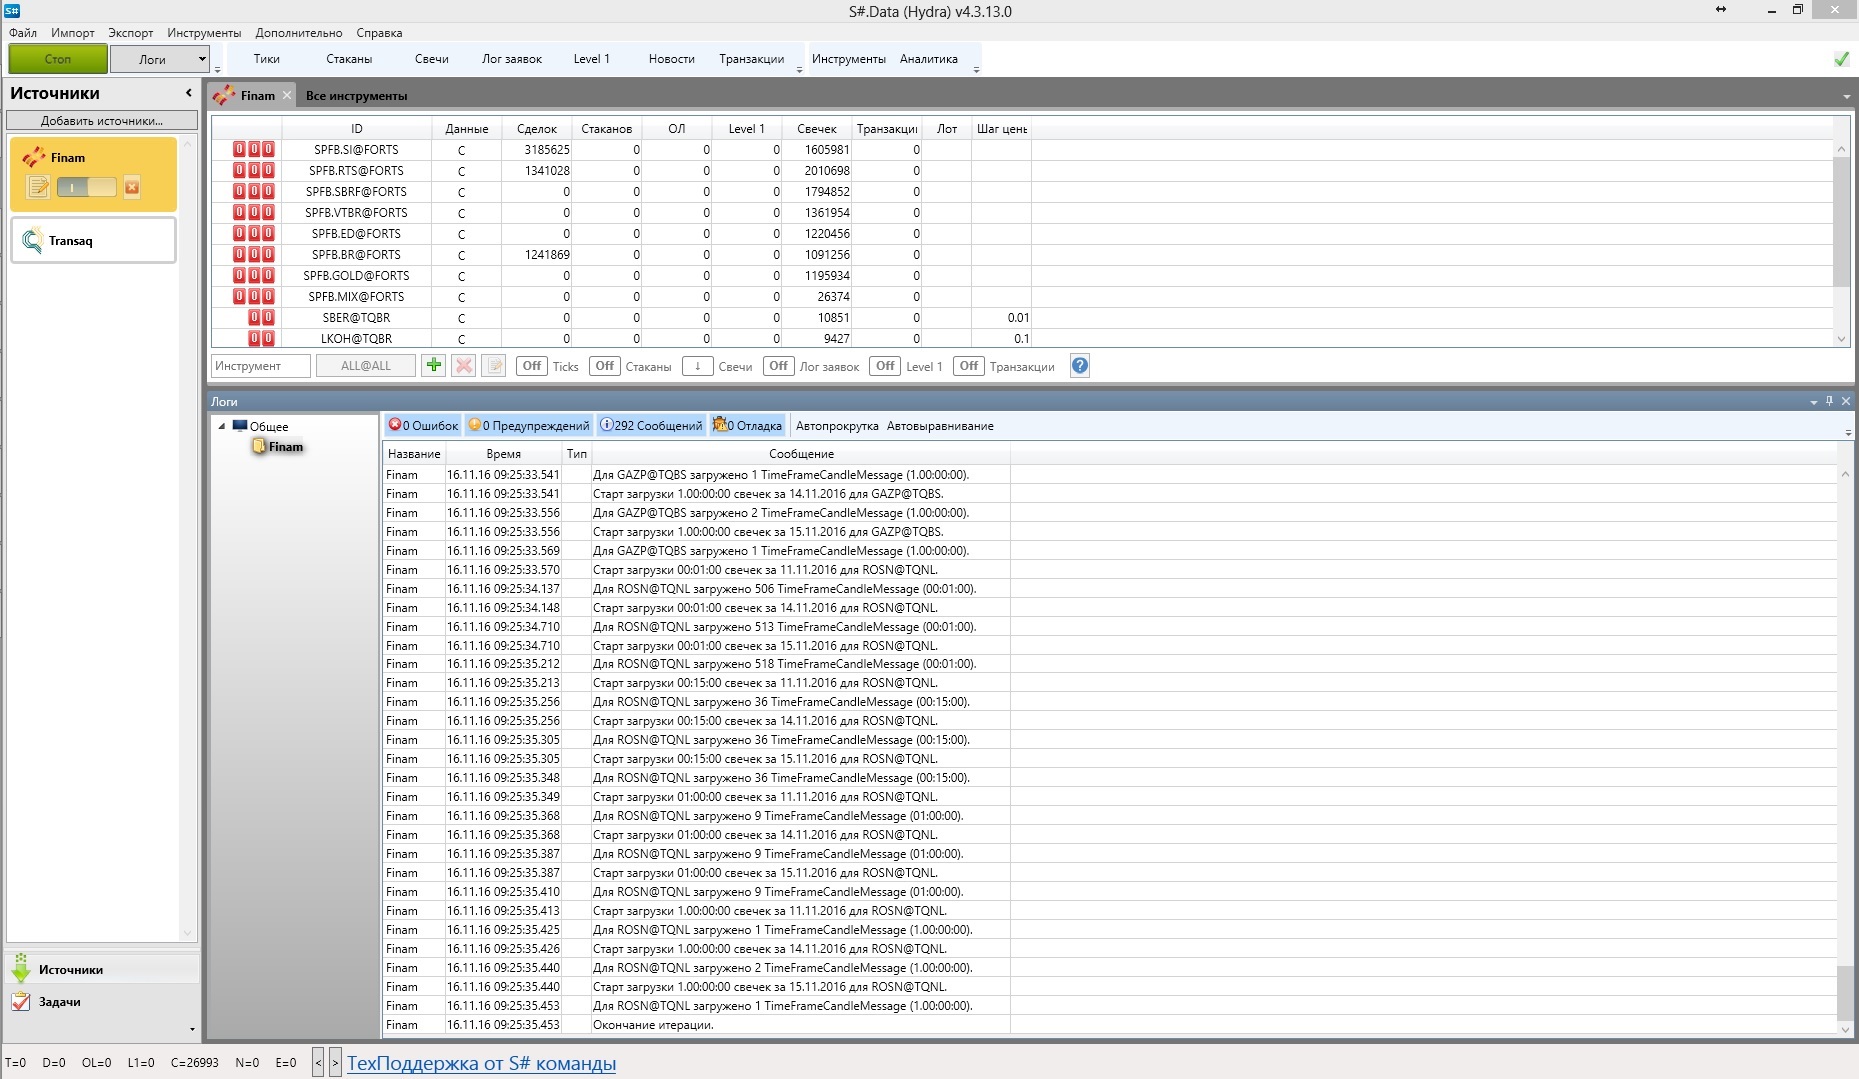The width and height of the screenshot is (1859, 1079).
Task: Open Finam source settings edit icon
Action: coord(38,187)
